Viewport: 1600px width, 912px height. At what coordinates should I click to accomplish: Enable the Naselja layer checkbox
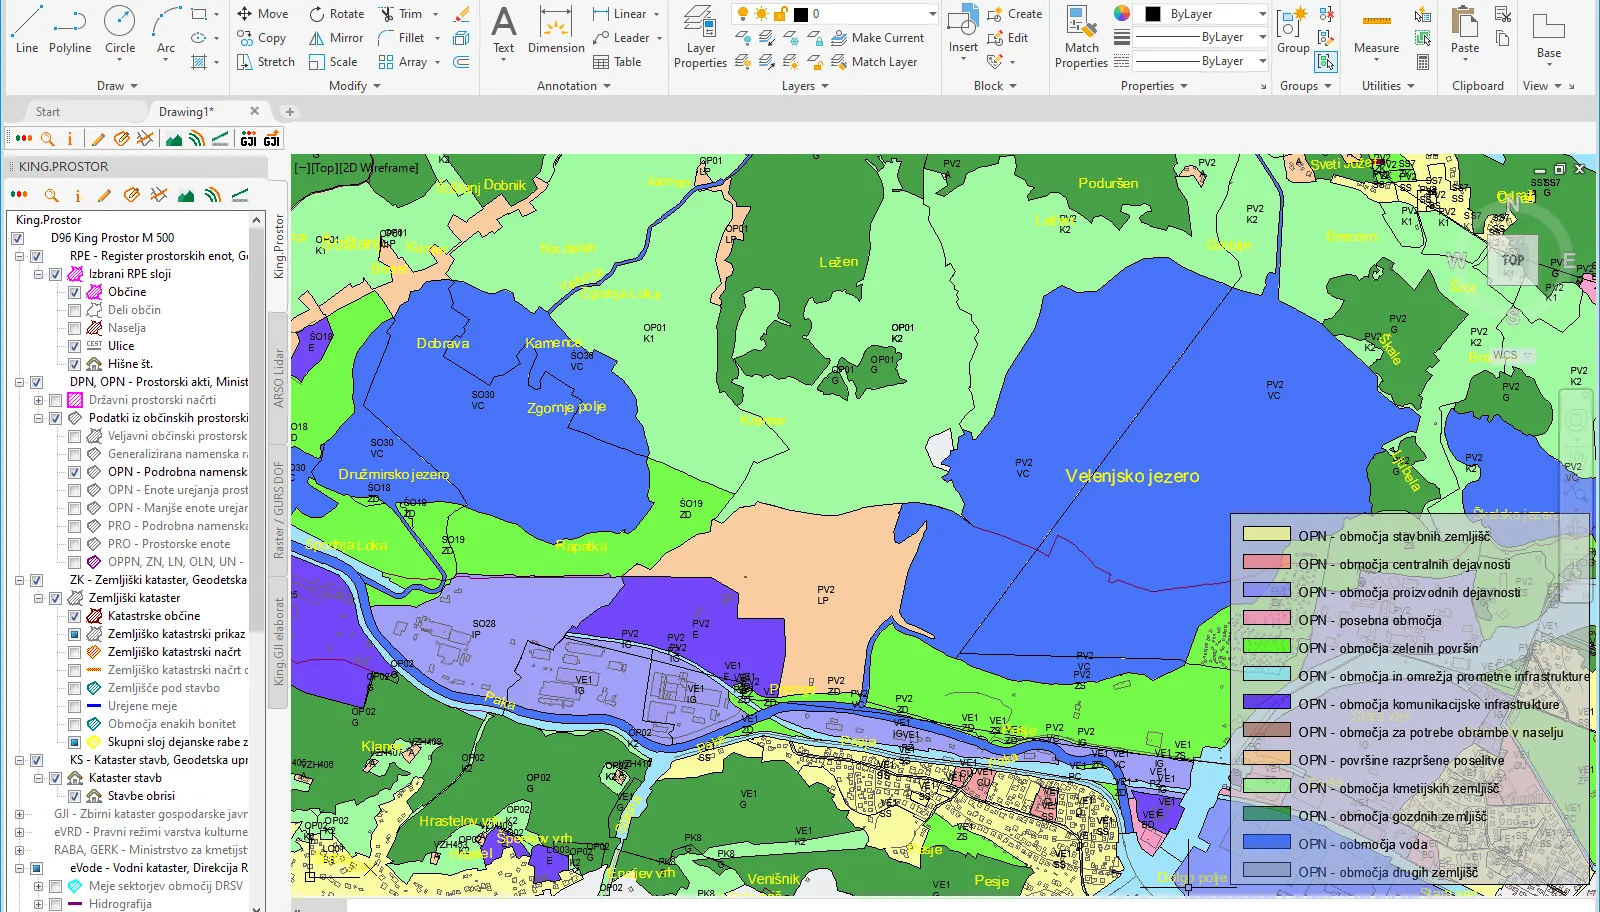[x=74, y=328]
